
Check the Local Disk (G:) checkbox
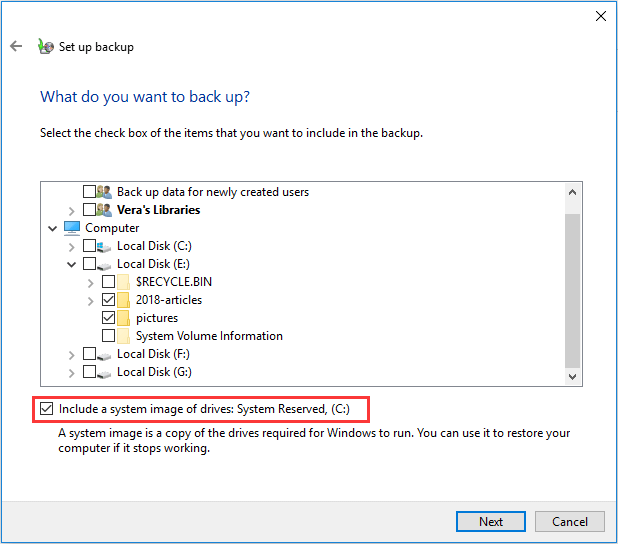[x=89, y=372]
